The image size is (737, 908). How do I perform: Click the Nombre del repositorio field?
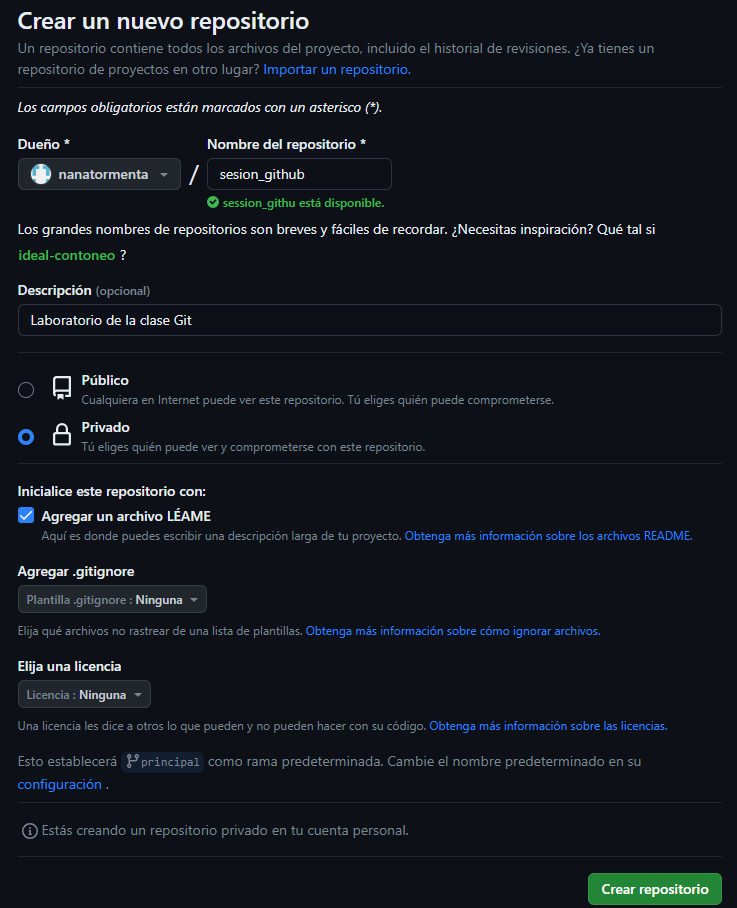click(298, 173)
